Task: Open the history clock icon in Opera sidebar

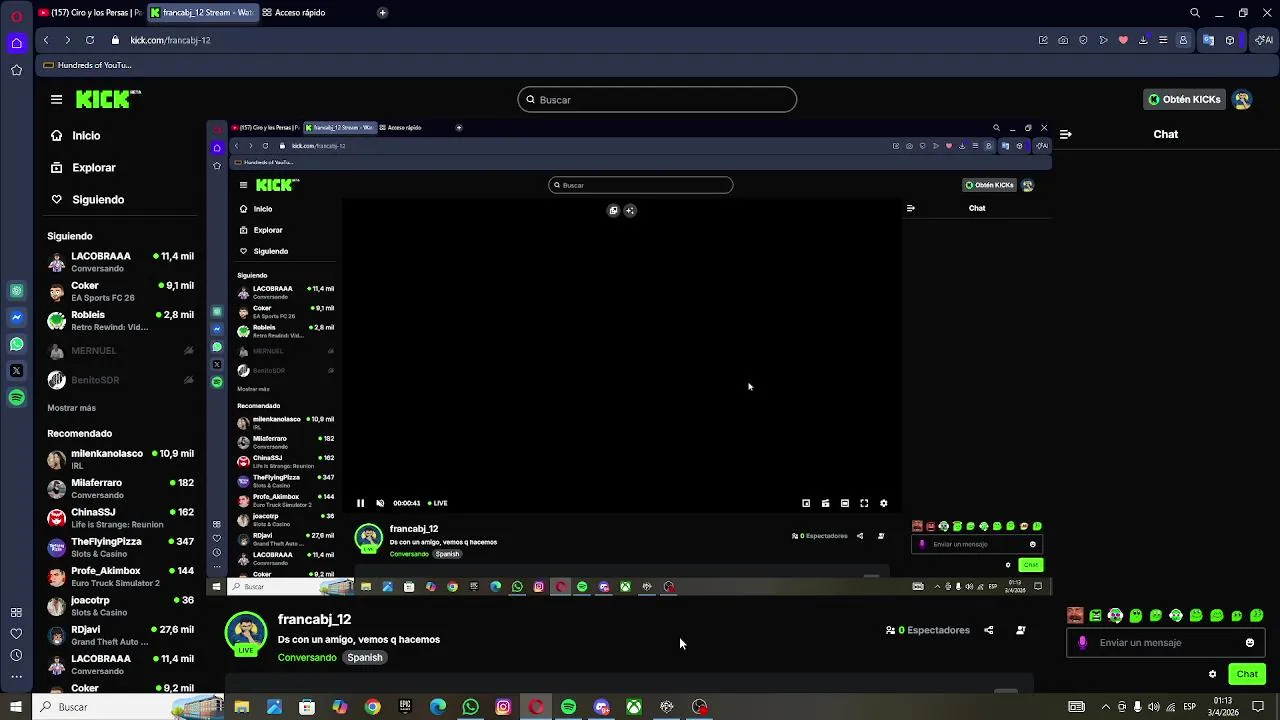Action: click(x=16, y=655)
